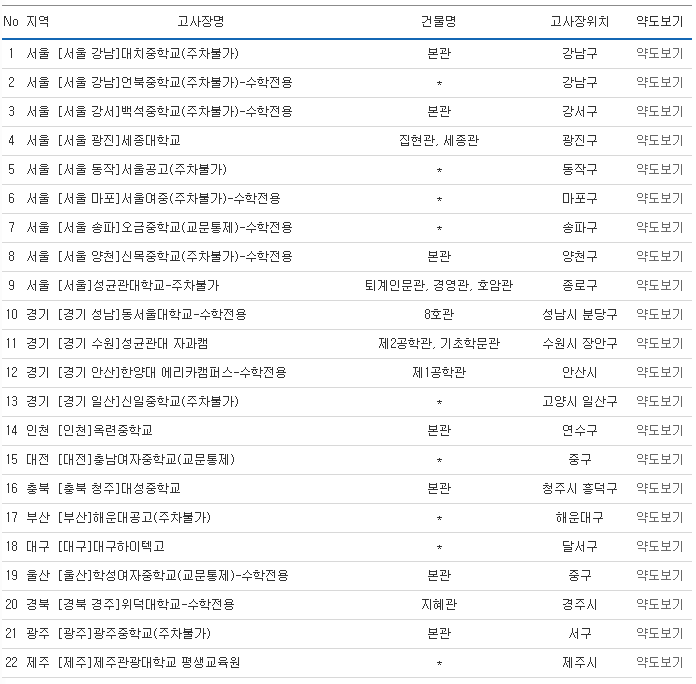This screenshot has width=696, height=684.
Task: Click 약도보기 in 옥련중학교 row
Action: [x=659, y=431]
